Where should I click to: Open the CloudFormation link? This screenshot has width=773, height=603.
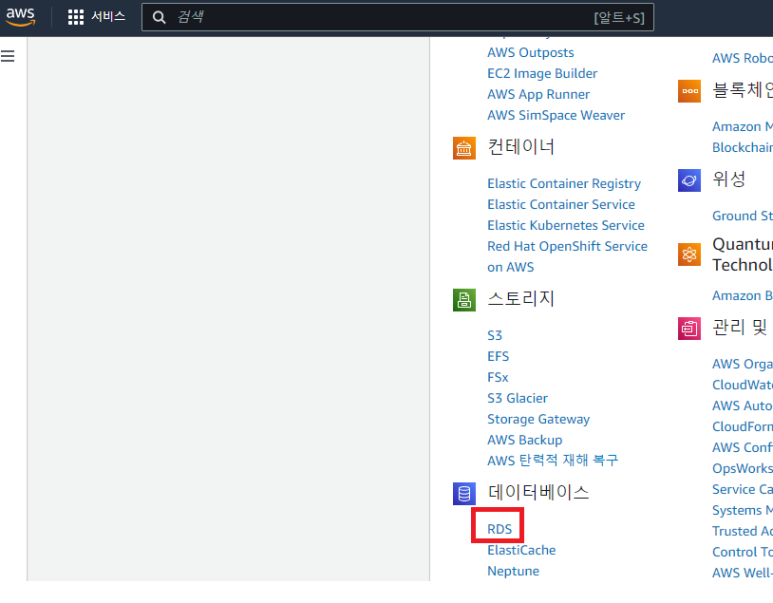tap(742, 426)
